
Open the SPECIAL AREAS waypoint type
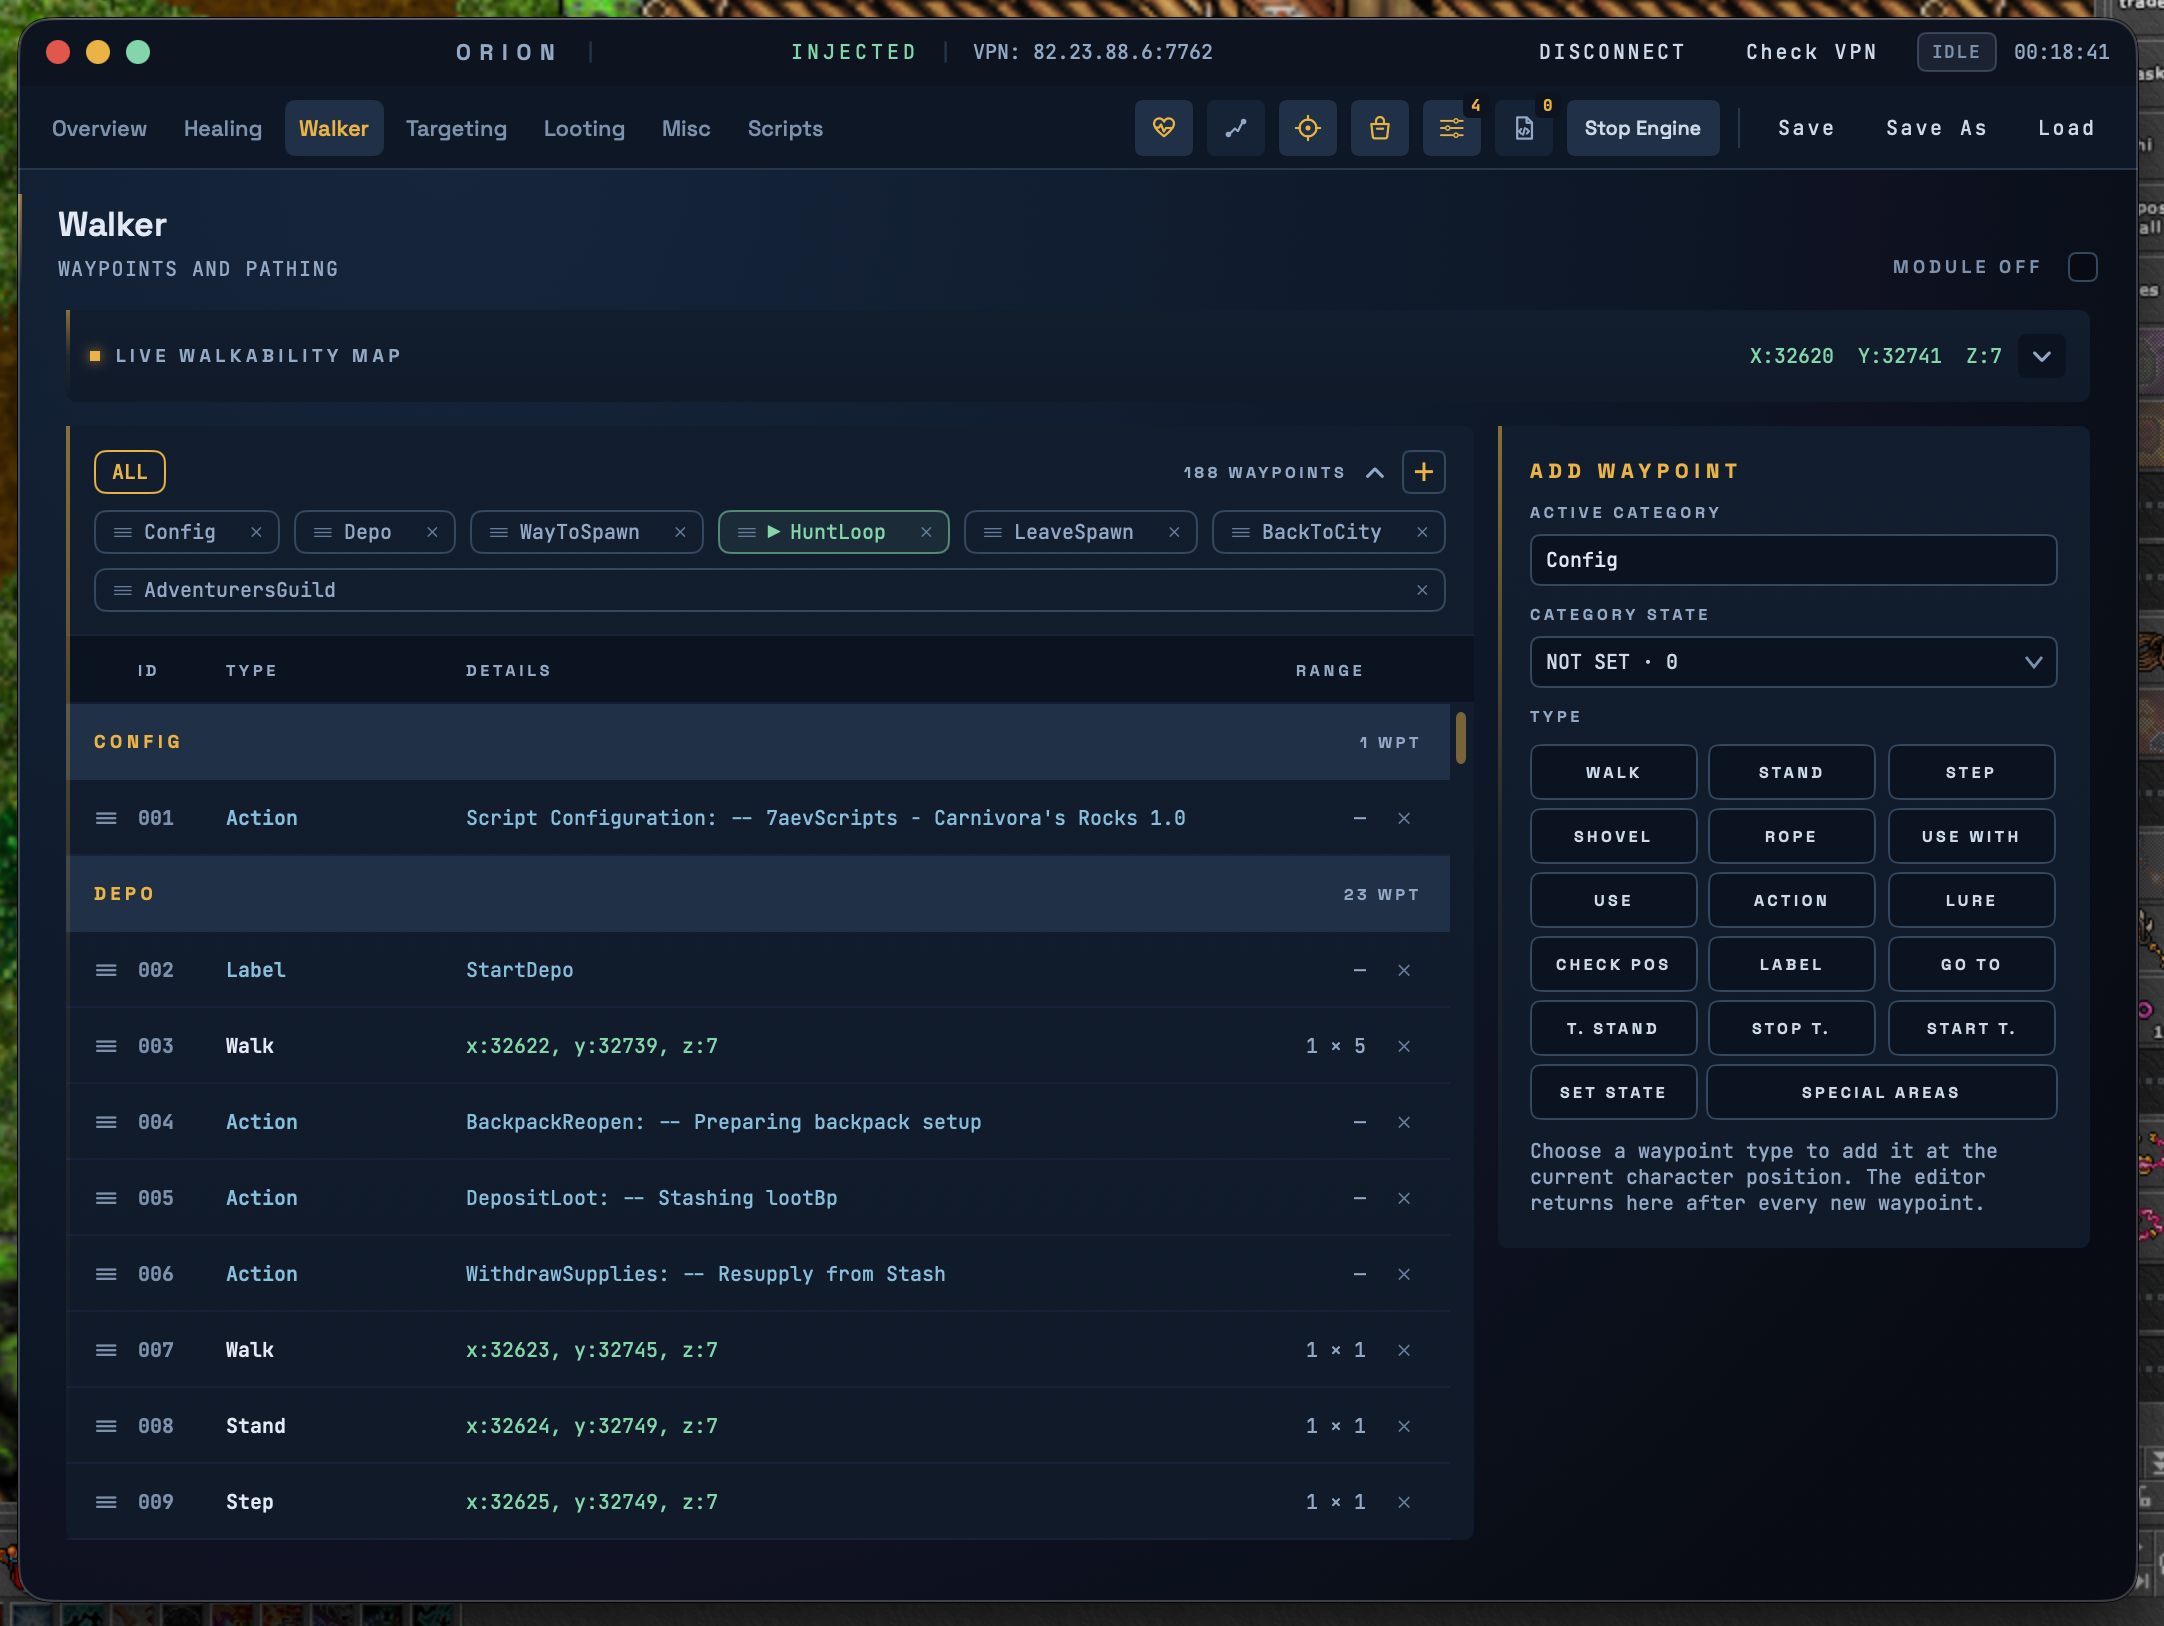1881,1092
